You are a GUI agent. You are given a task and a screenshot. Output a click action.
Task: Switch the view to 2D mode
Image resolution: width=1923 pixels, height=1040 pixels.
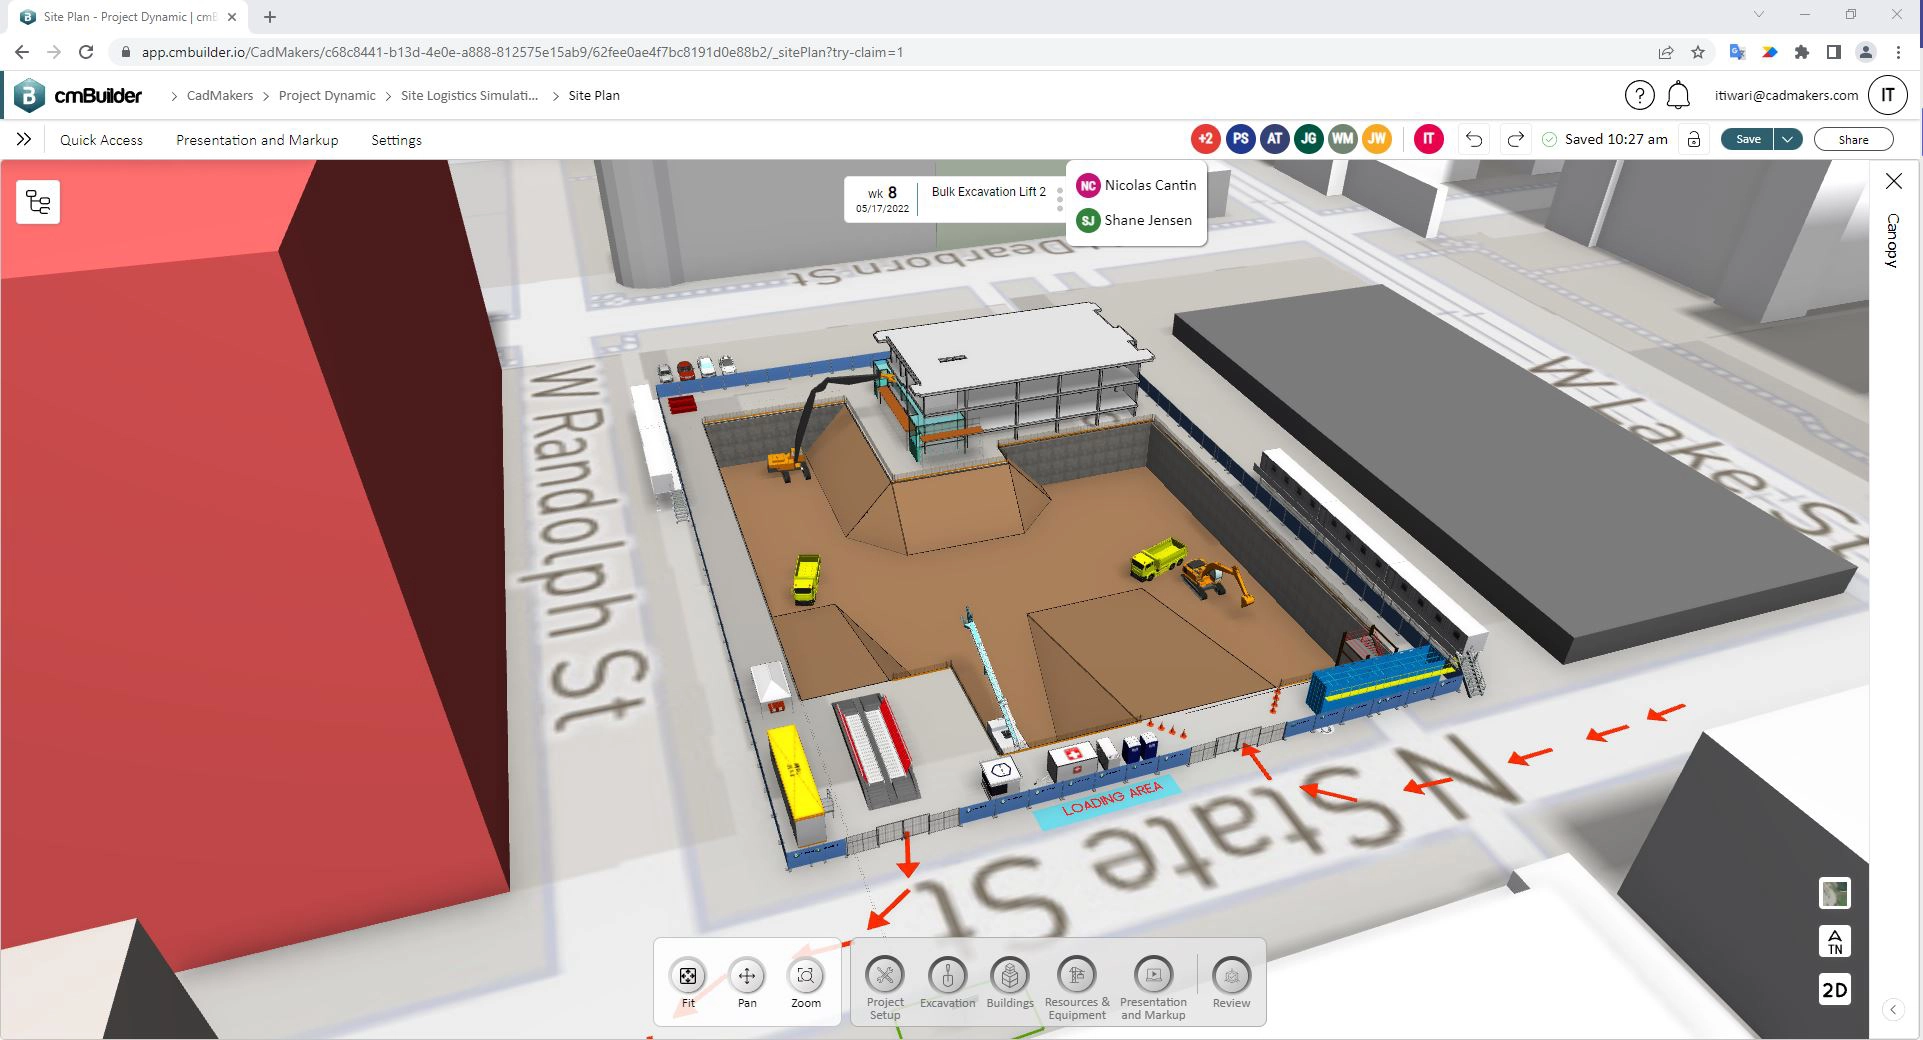point(1834,990)
